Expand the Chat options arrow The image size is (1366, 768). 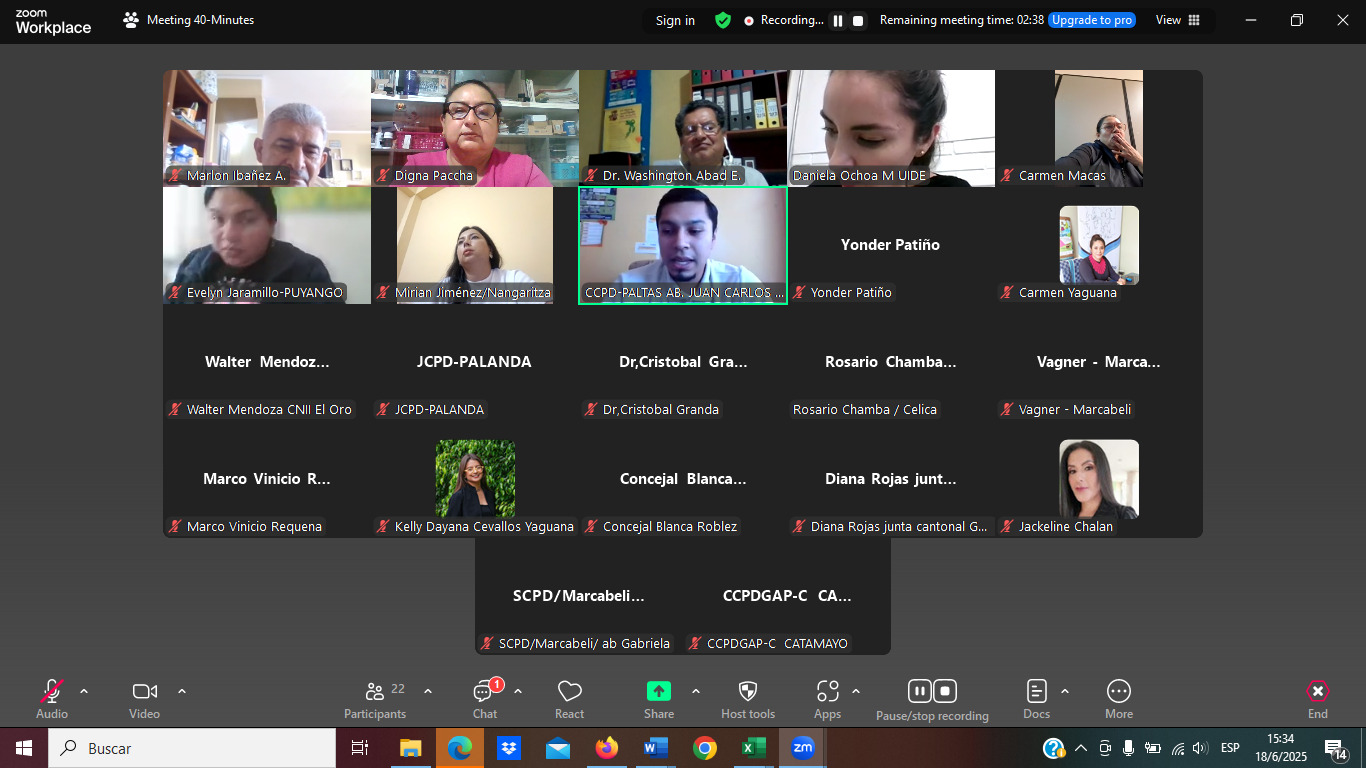pos(518,691)
